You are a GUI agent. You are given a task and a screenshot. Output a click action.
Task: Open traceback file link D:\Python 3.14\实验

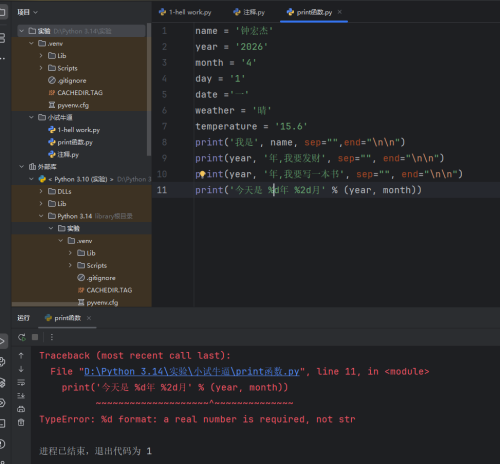click(x=192, y=371)
